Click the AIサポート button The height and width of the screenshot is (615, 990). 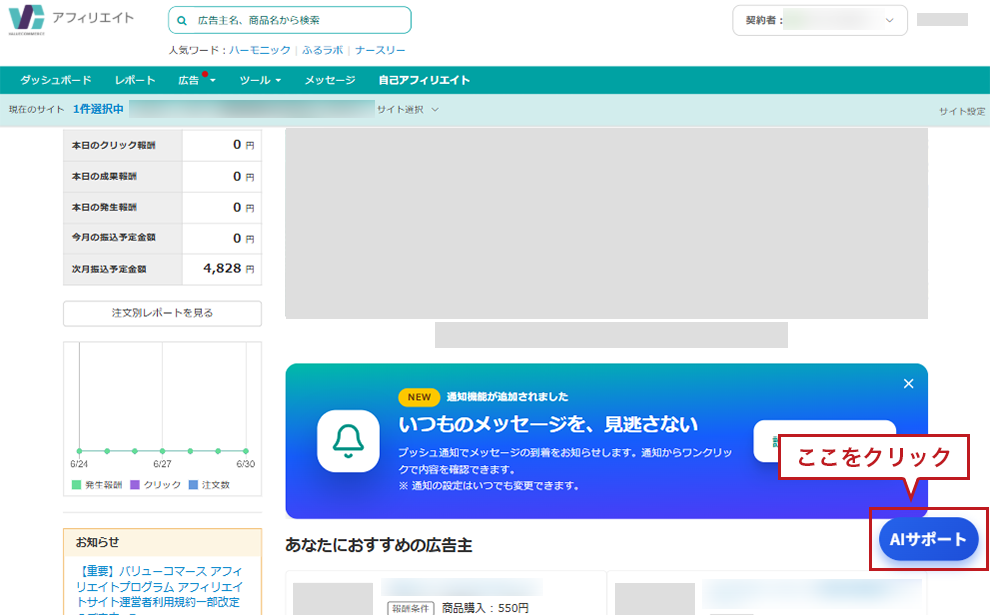point(928,539)
